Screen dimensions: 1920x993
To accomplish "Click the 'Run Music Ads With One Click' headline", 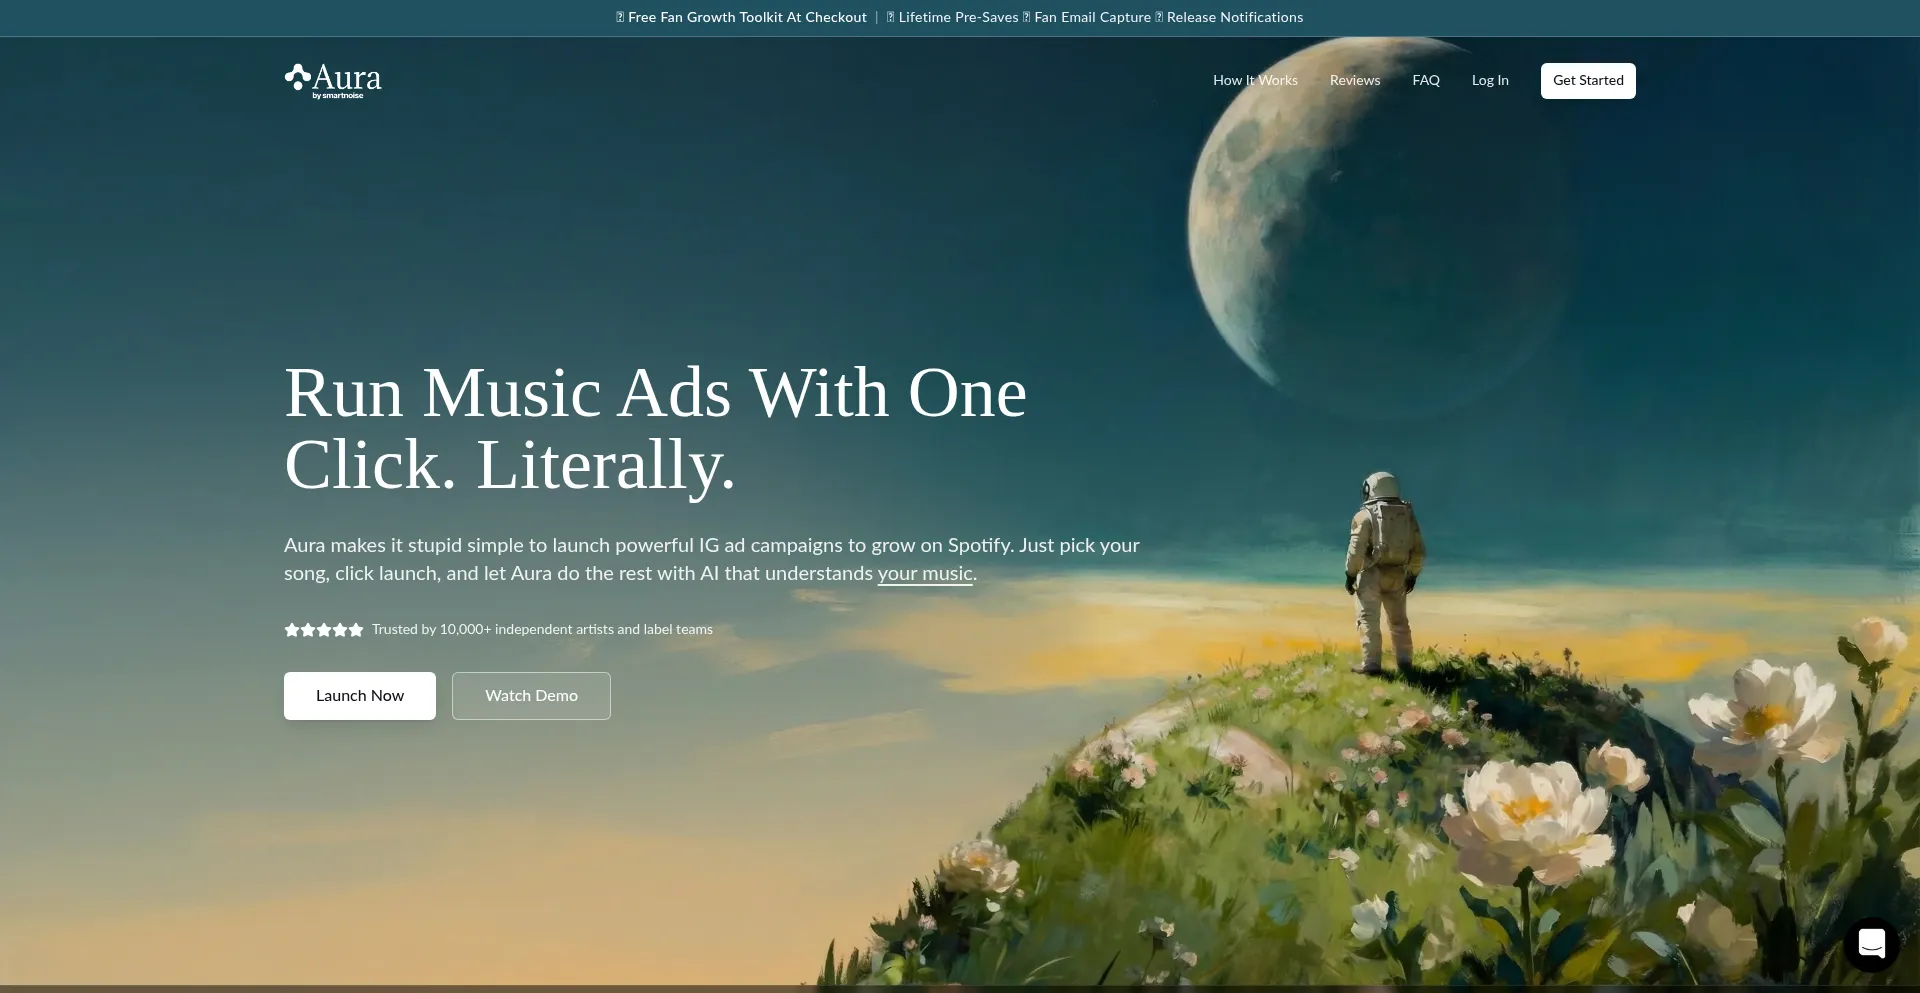I will pos(655,428).
